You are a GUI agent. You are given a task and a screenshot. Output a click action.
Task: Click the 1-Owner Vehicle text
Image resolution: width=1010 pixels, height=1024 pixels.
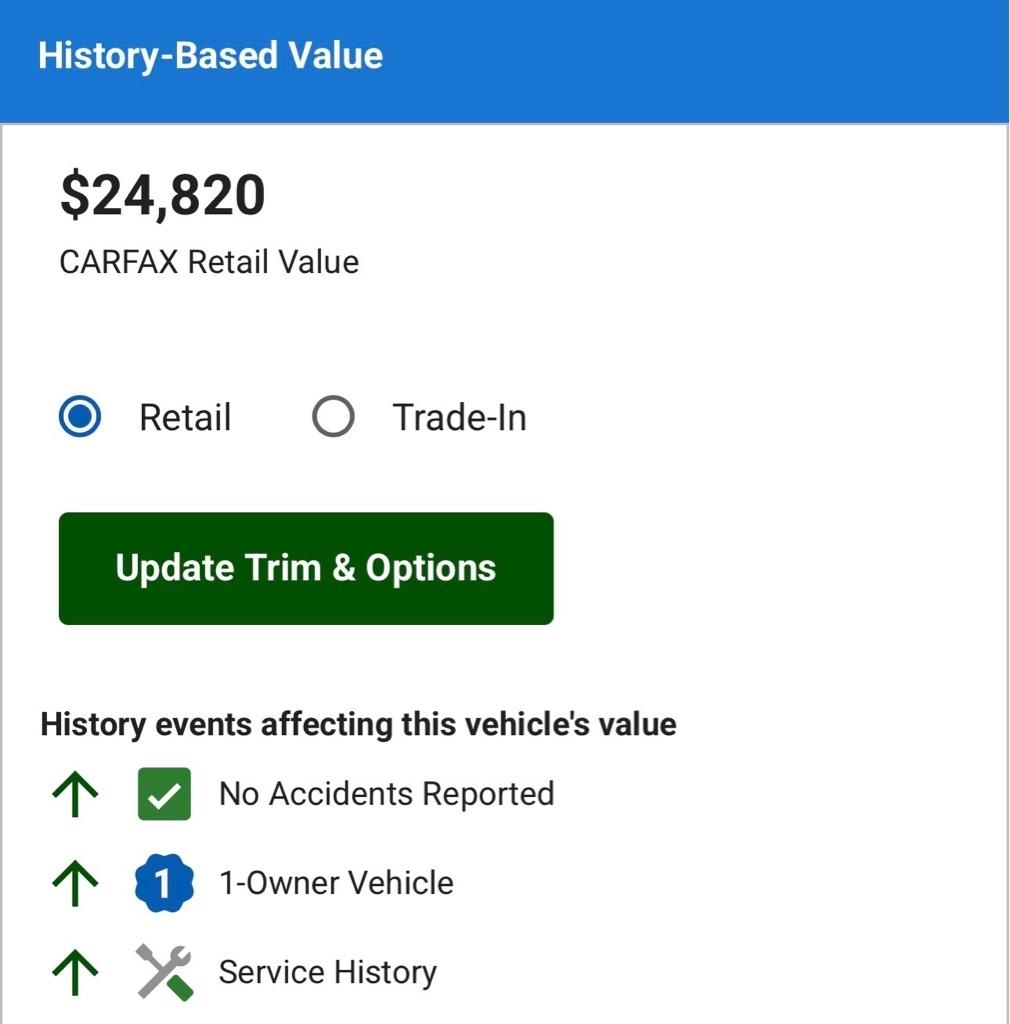336,883
